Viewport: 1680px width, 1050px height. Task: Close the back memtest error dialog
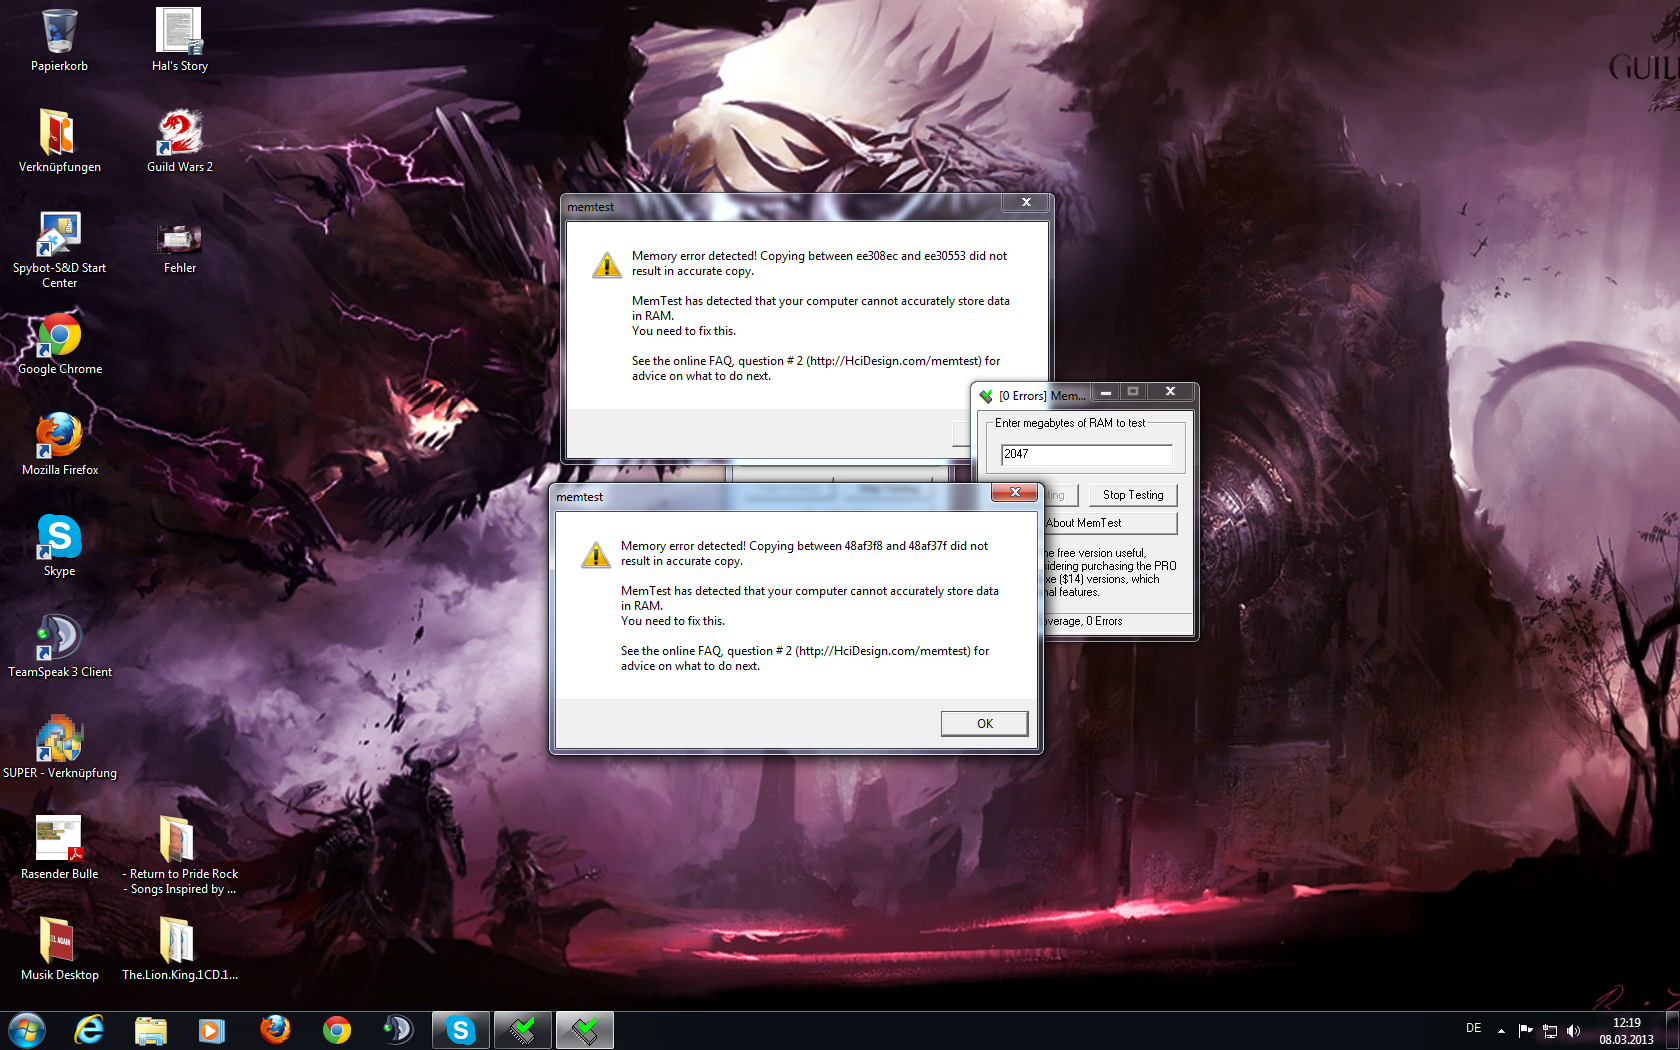click(x=1025, y=202)
